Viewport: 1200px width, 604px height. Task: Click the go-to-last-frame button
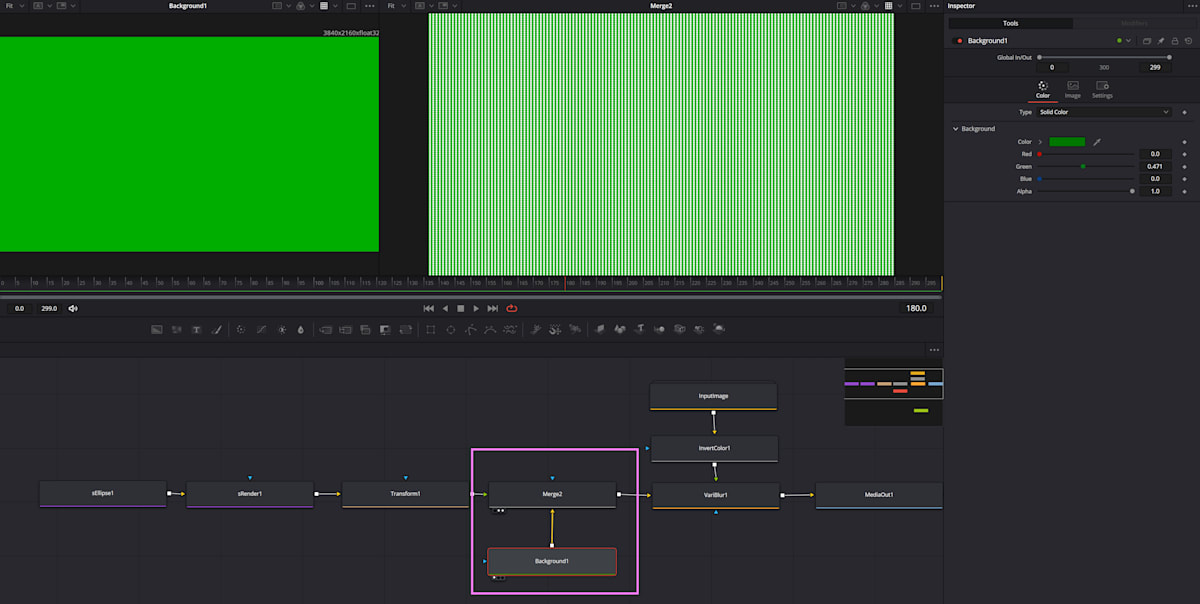tap(492, 308)
